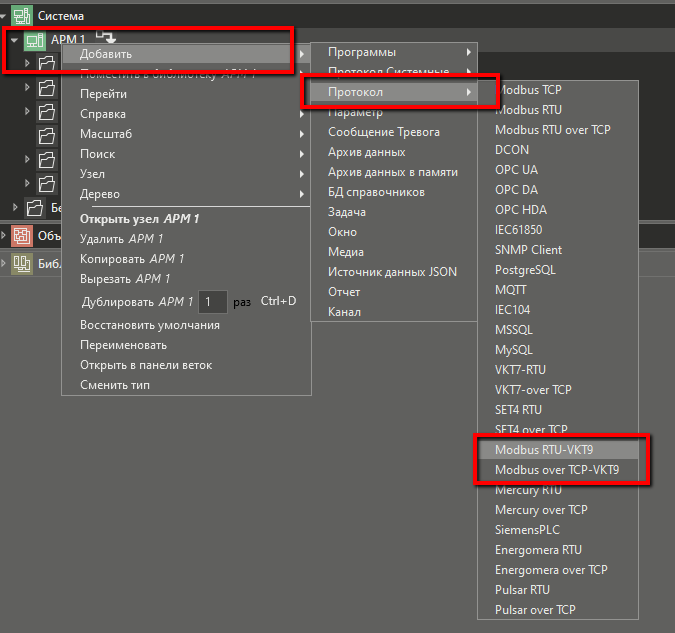The image size is (675, 633).
Task: Click the link arrow icon next to АРМ 1
Action: pos(102,38)
